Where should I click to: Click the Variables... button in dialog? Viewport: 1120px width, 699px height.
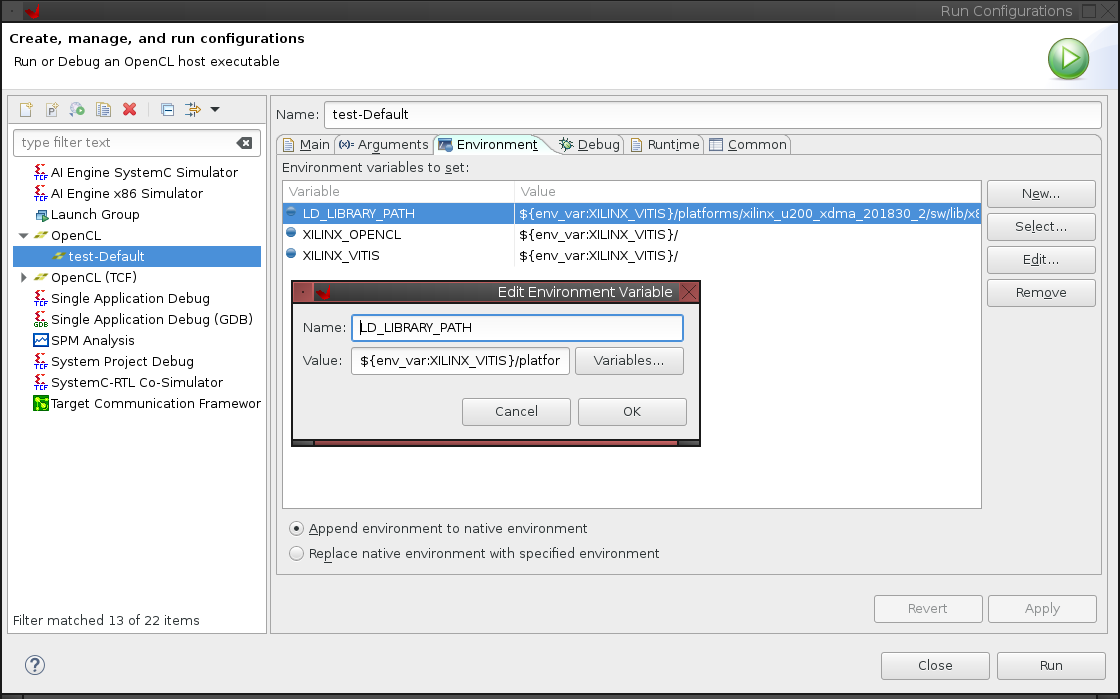click(628, 361)
